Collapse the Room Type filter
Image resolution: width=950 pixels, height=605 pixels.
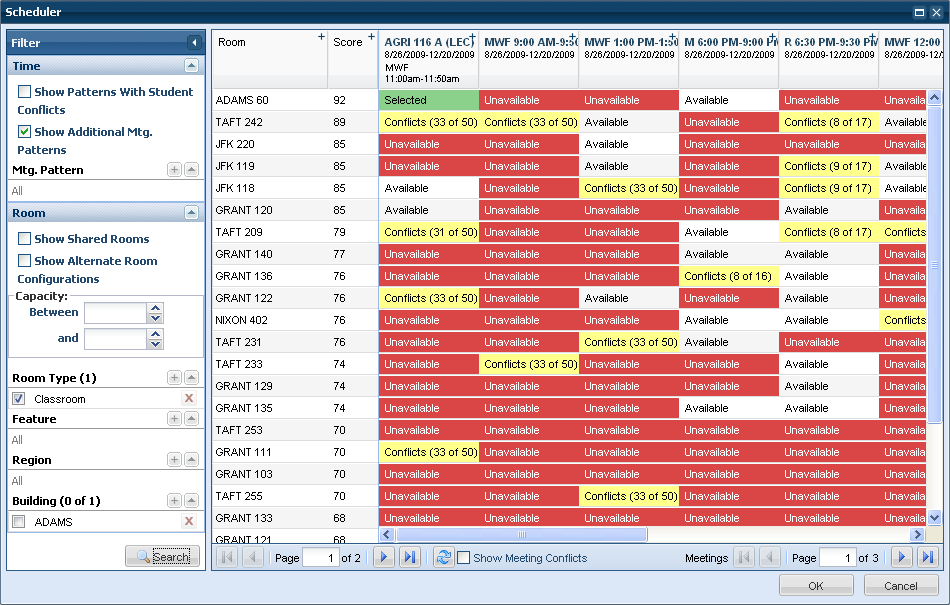(x=191, y=378)
